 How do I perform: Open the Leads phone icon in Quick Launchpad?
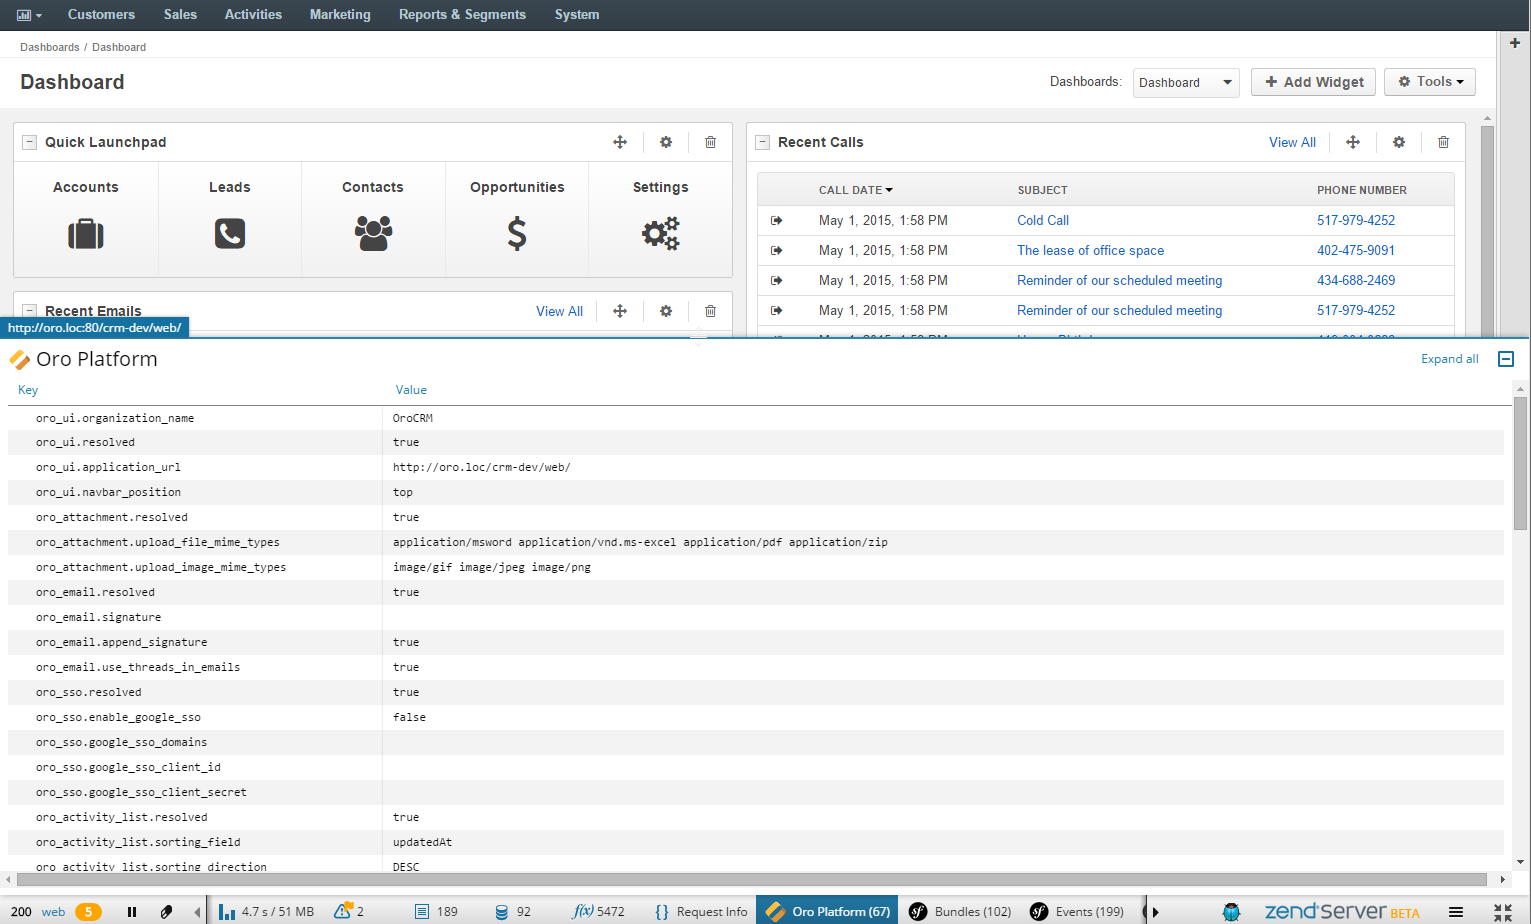[x=230, y=233]
